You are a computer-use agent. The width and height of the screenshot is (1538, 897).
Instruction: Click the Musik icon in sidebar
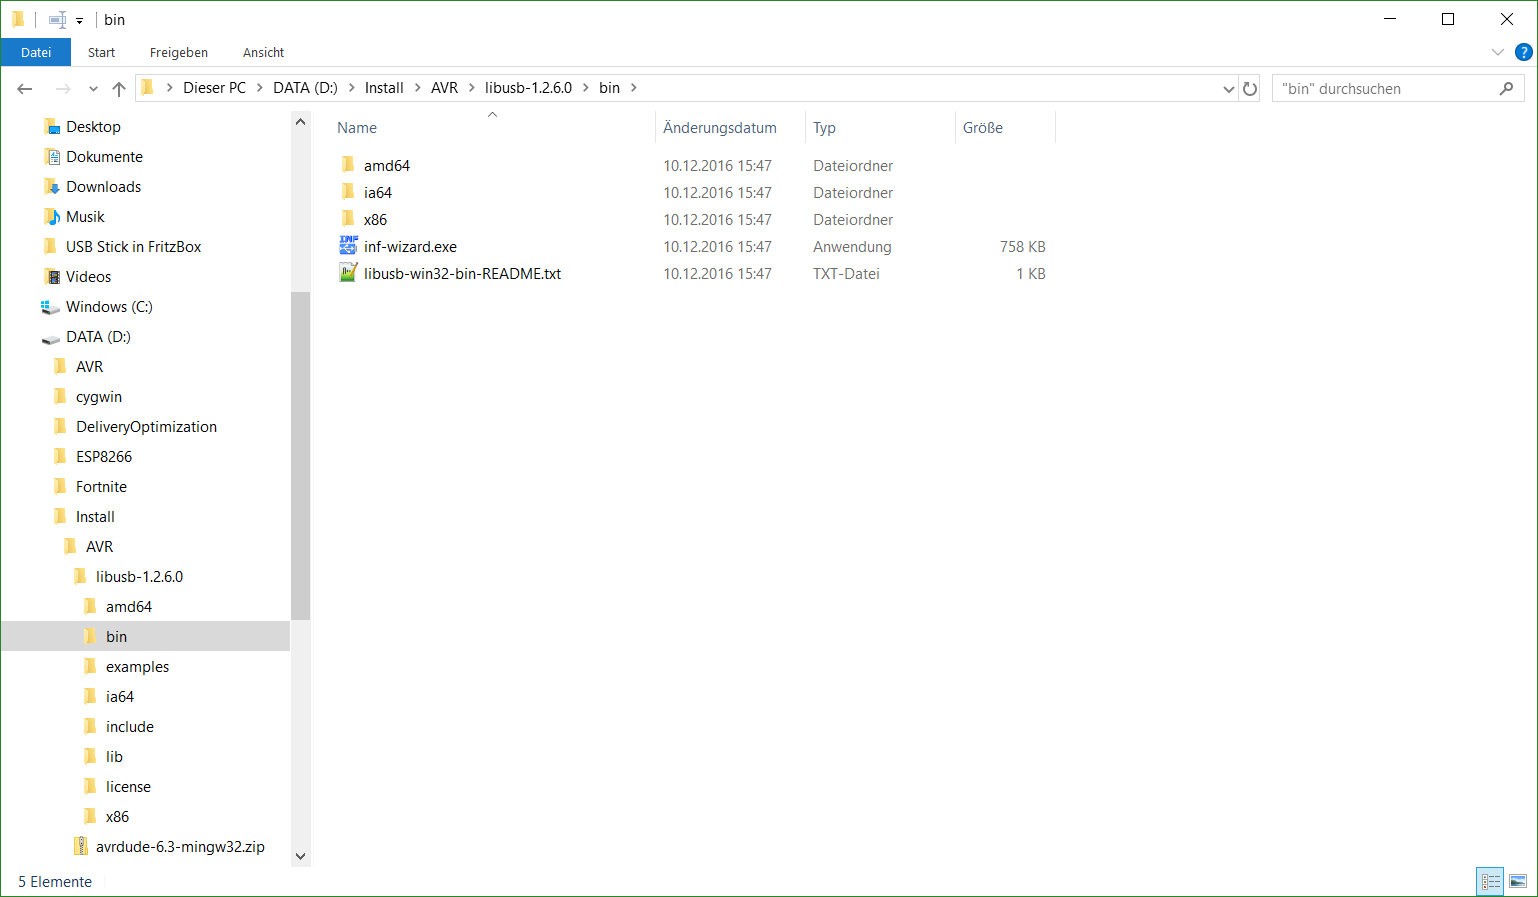coord(52,216)
